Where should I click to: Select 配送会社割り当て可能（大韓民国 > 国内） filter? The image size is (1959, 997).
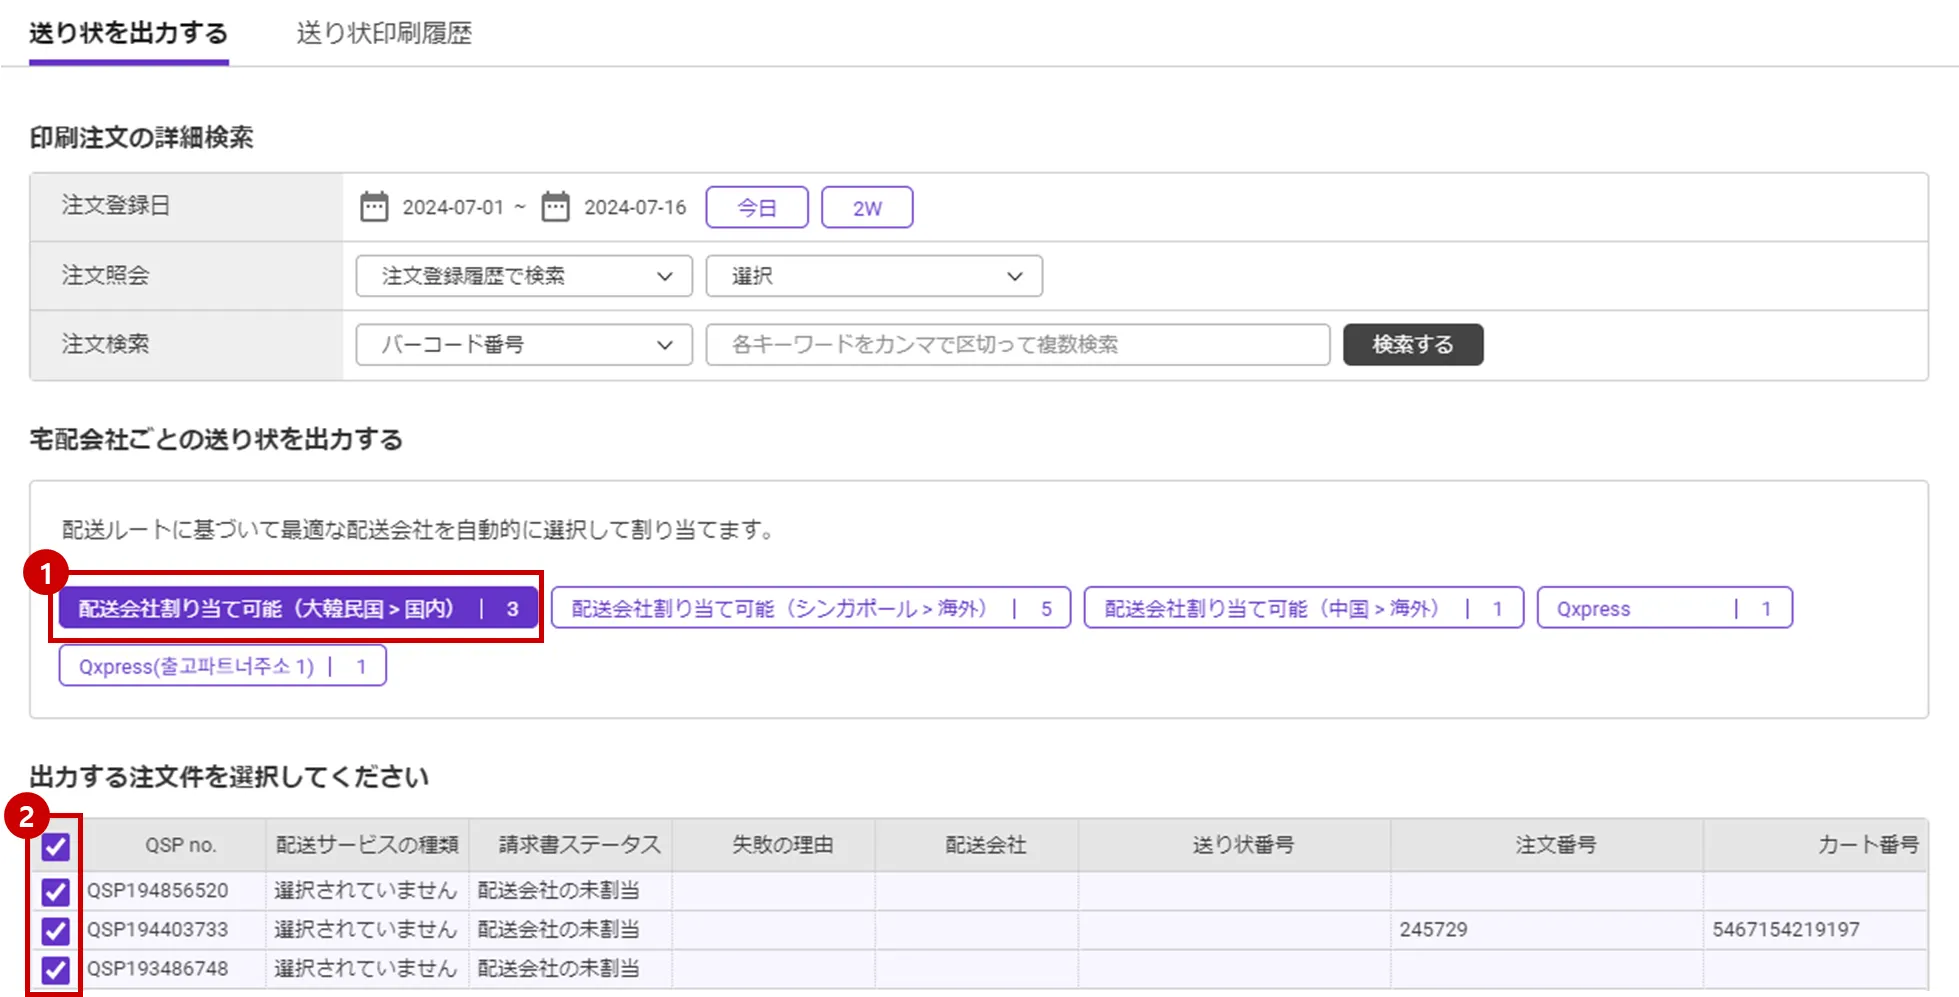(298, 608)
